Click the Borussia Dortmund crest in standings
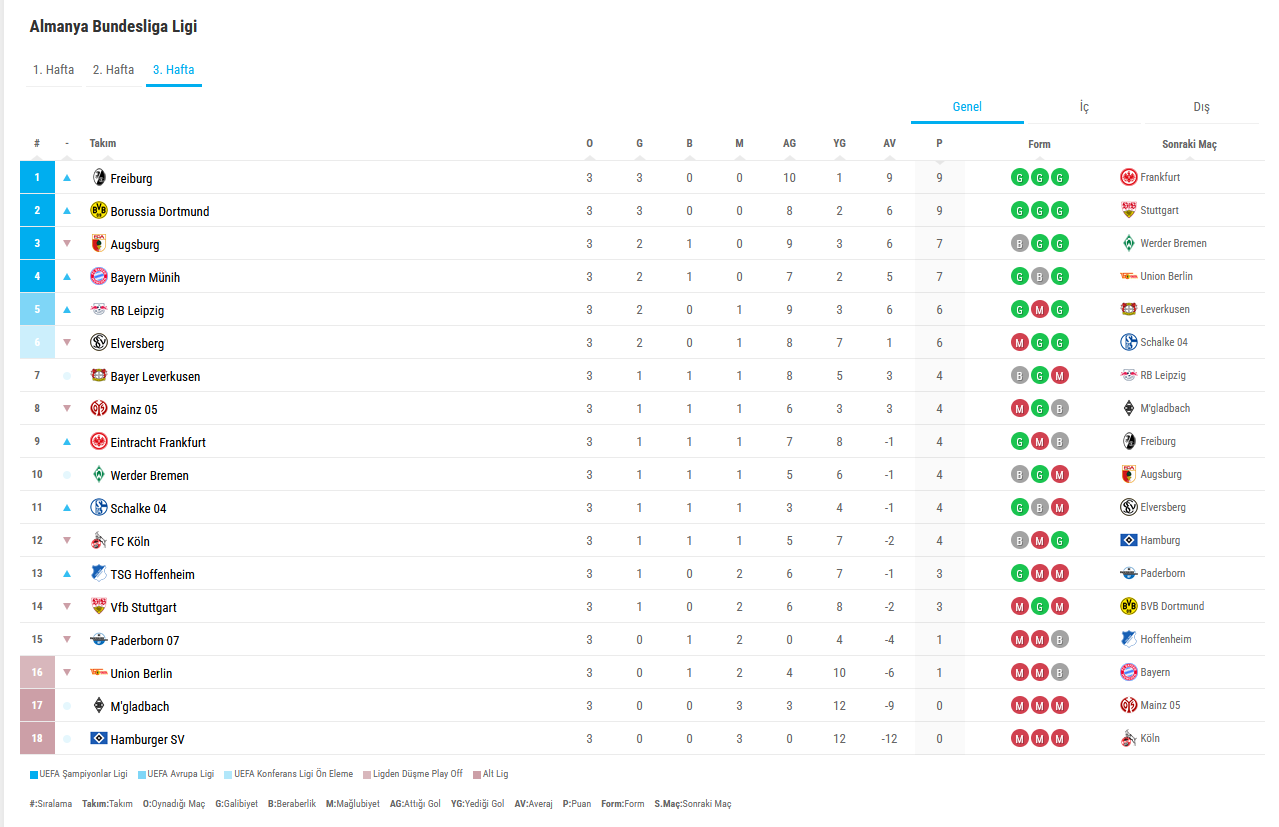 pos(98,210)
